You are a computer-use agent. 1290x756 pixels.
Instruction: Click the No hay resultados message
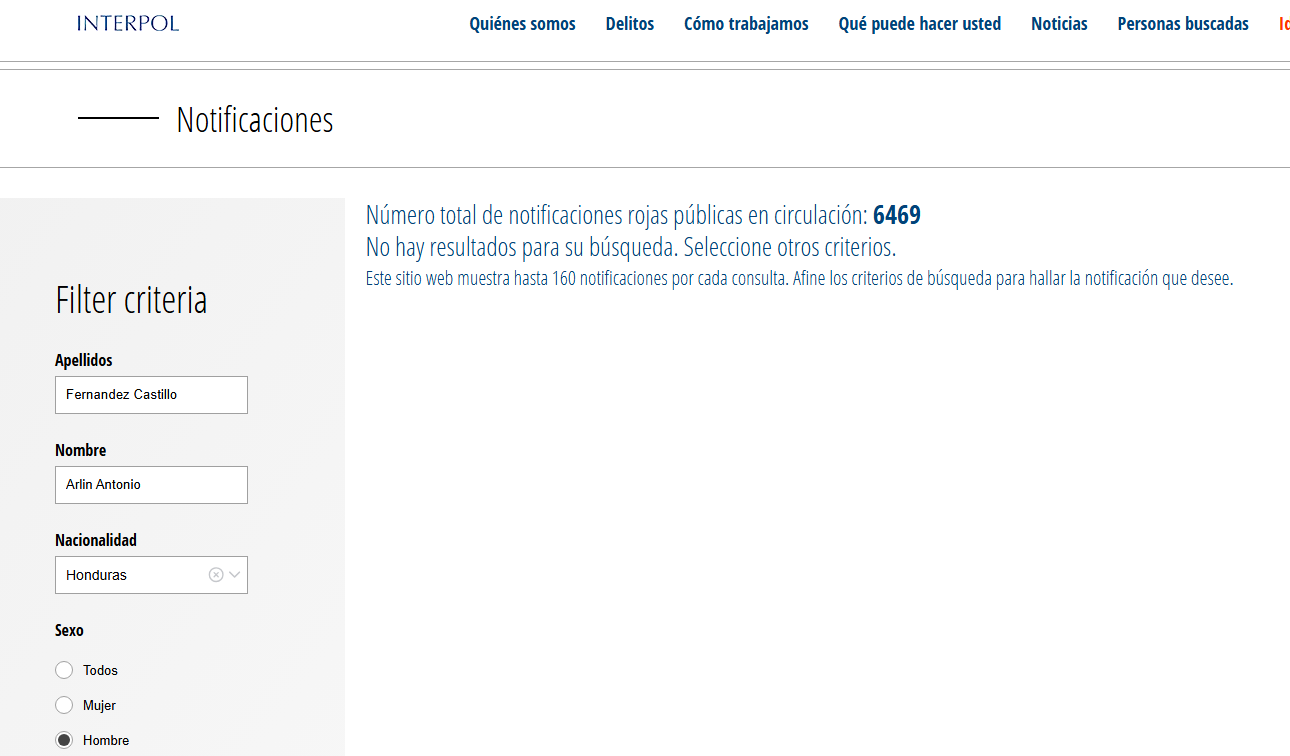[x=630, y=247]
